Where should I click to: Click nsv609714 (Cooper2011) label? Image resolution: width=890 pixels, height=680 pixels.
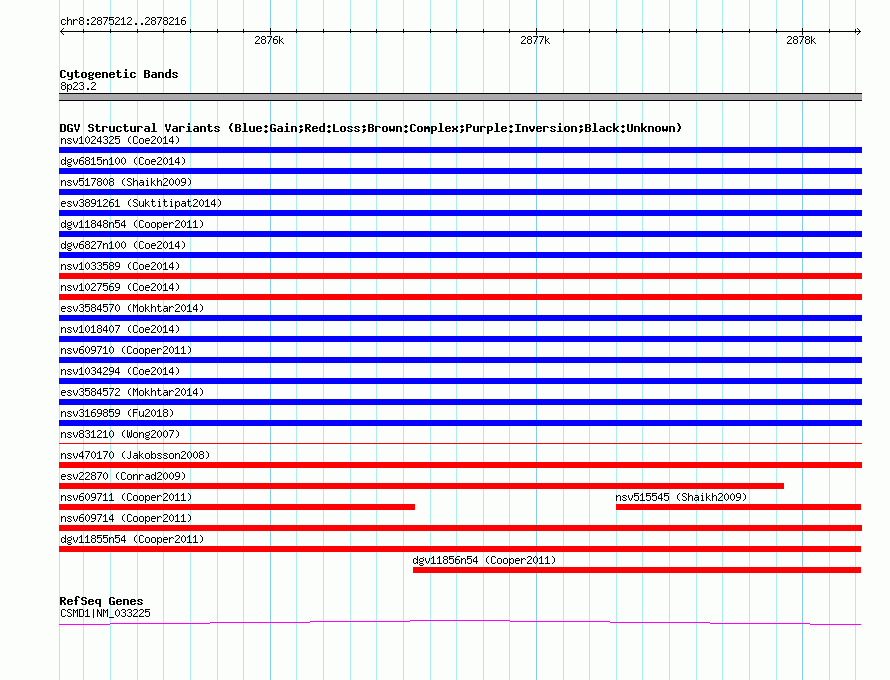coord(126,518)
